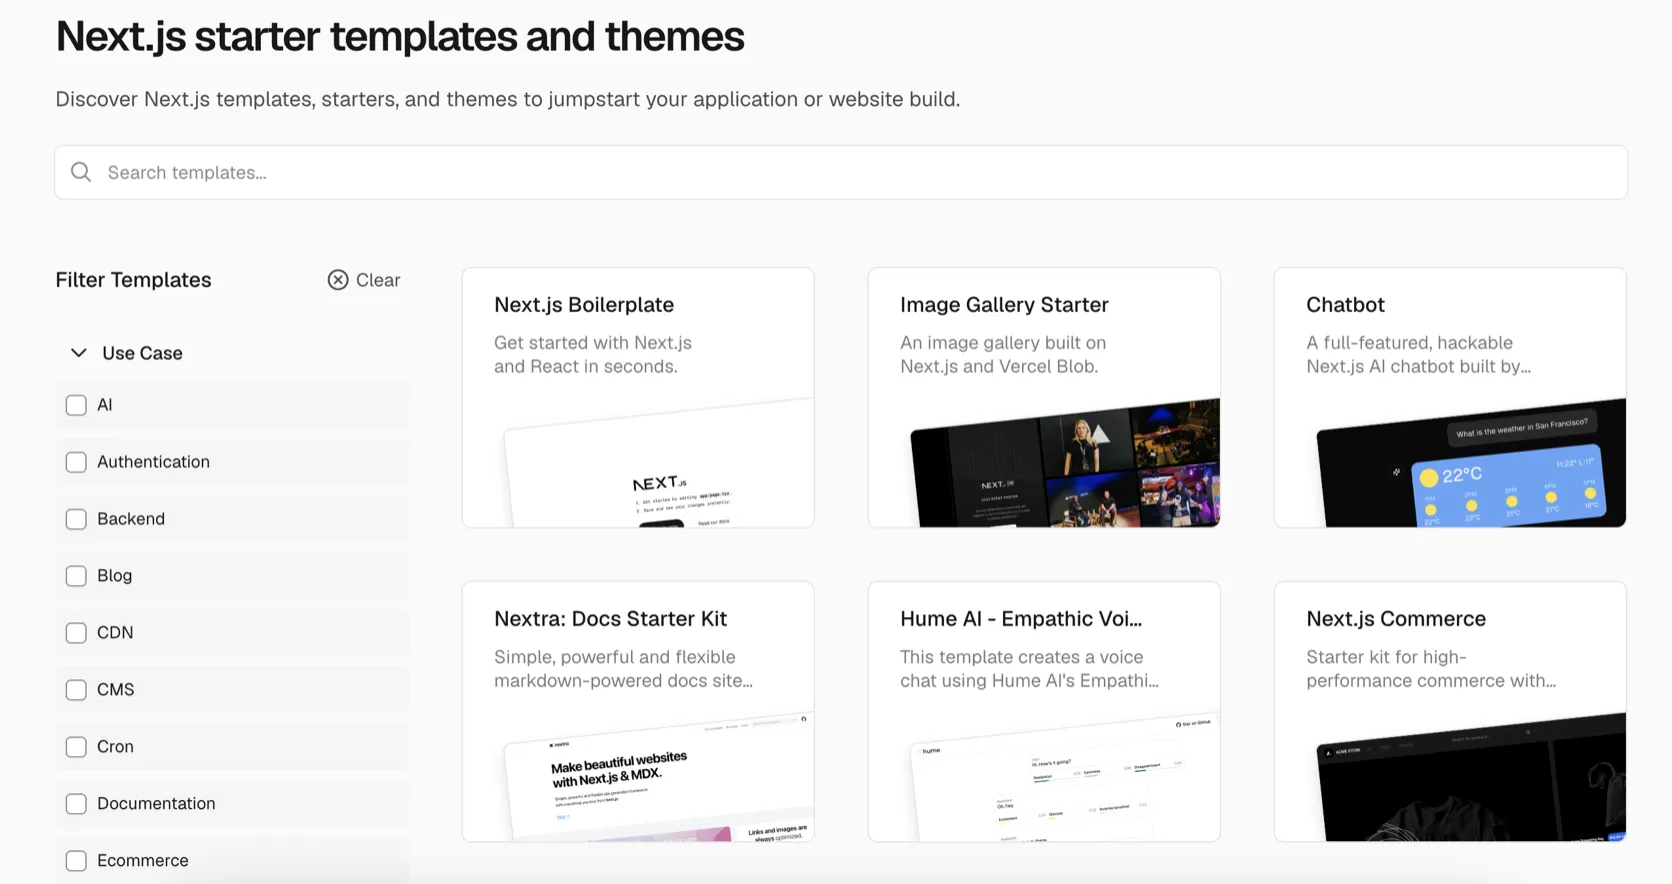Click the Next.js Boilerplate preview thumbnail

pos(659,463)
